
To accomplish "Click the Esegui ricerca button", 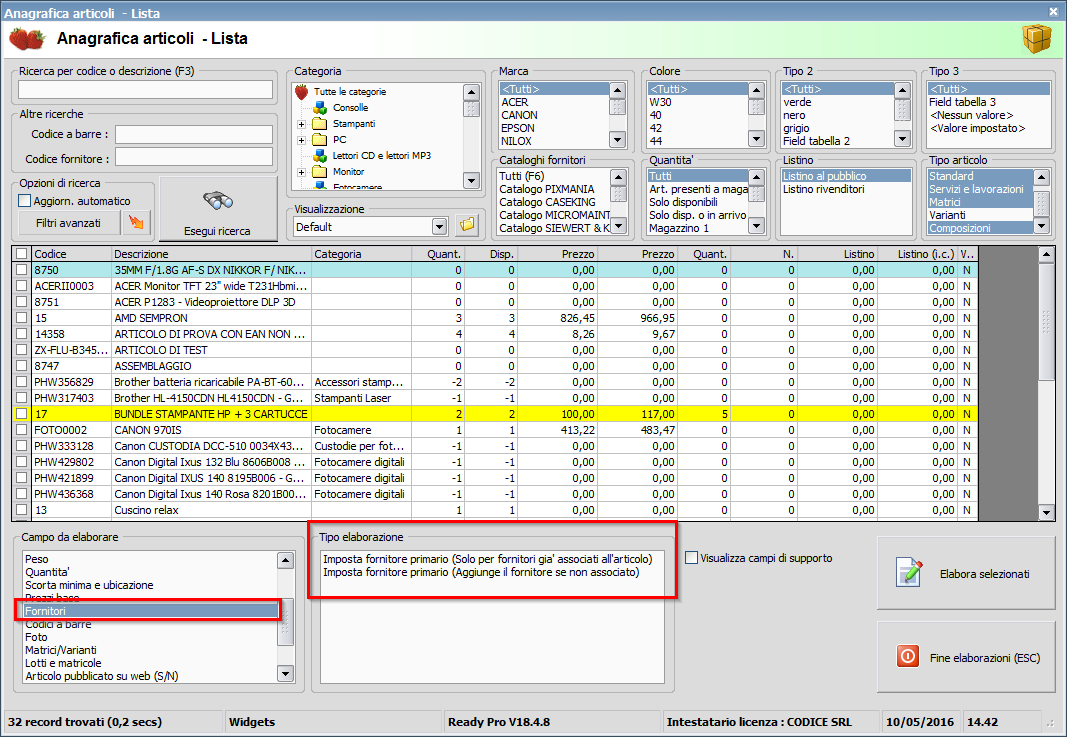I will point(218,209).
